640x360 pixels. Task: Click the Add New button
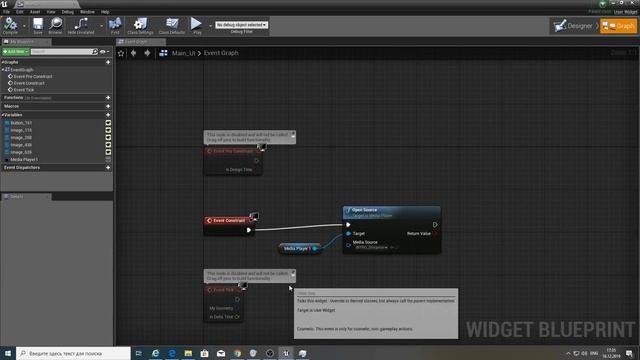click(16, 52)
